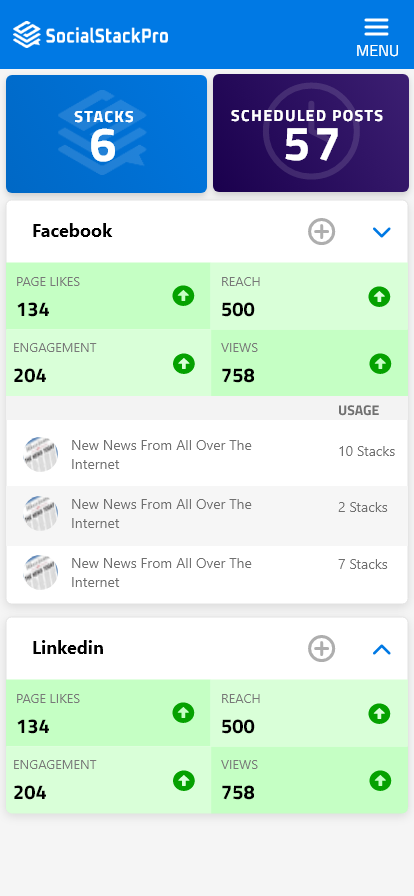Viewport: 414px width, 896px height.
Task: Click the Linkedin section title
Action: [68, 648]
